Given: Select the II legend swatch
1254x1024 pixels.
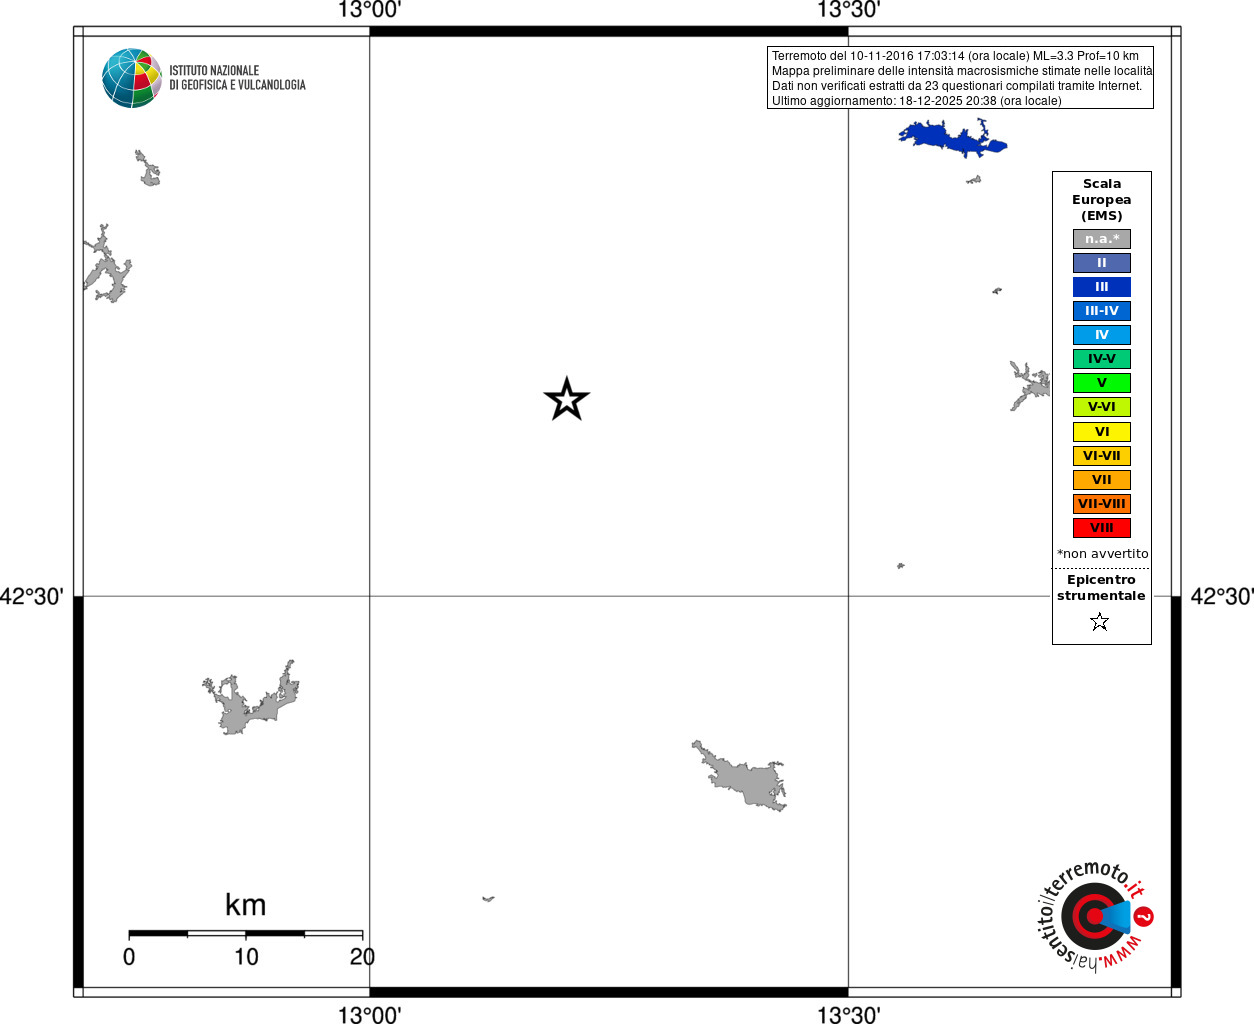Looking at the screenshot, I should pos(1102,263).
